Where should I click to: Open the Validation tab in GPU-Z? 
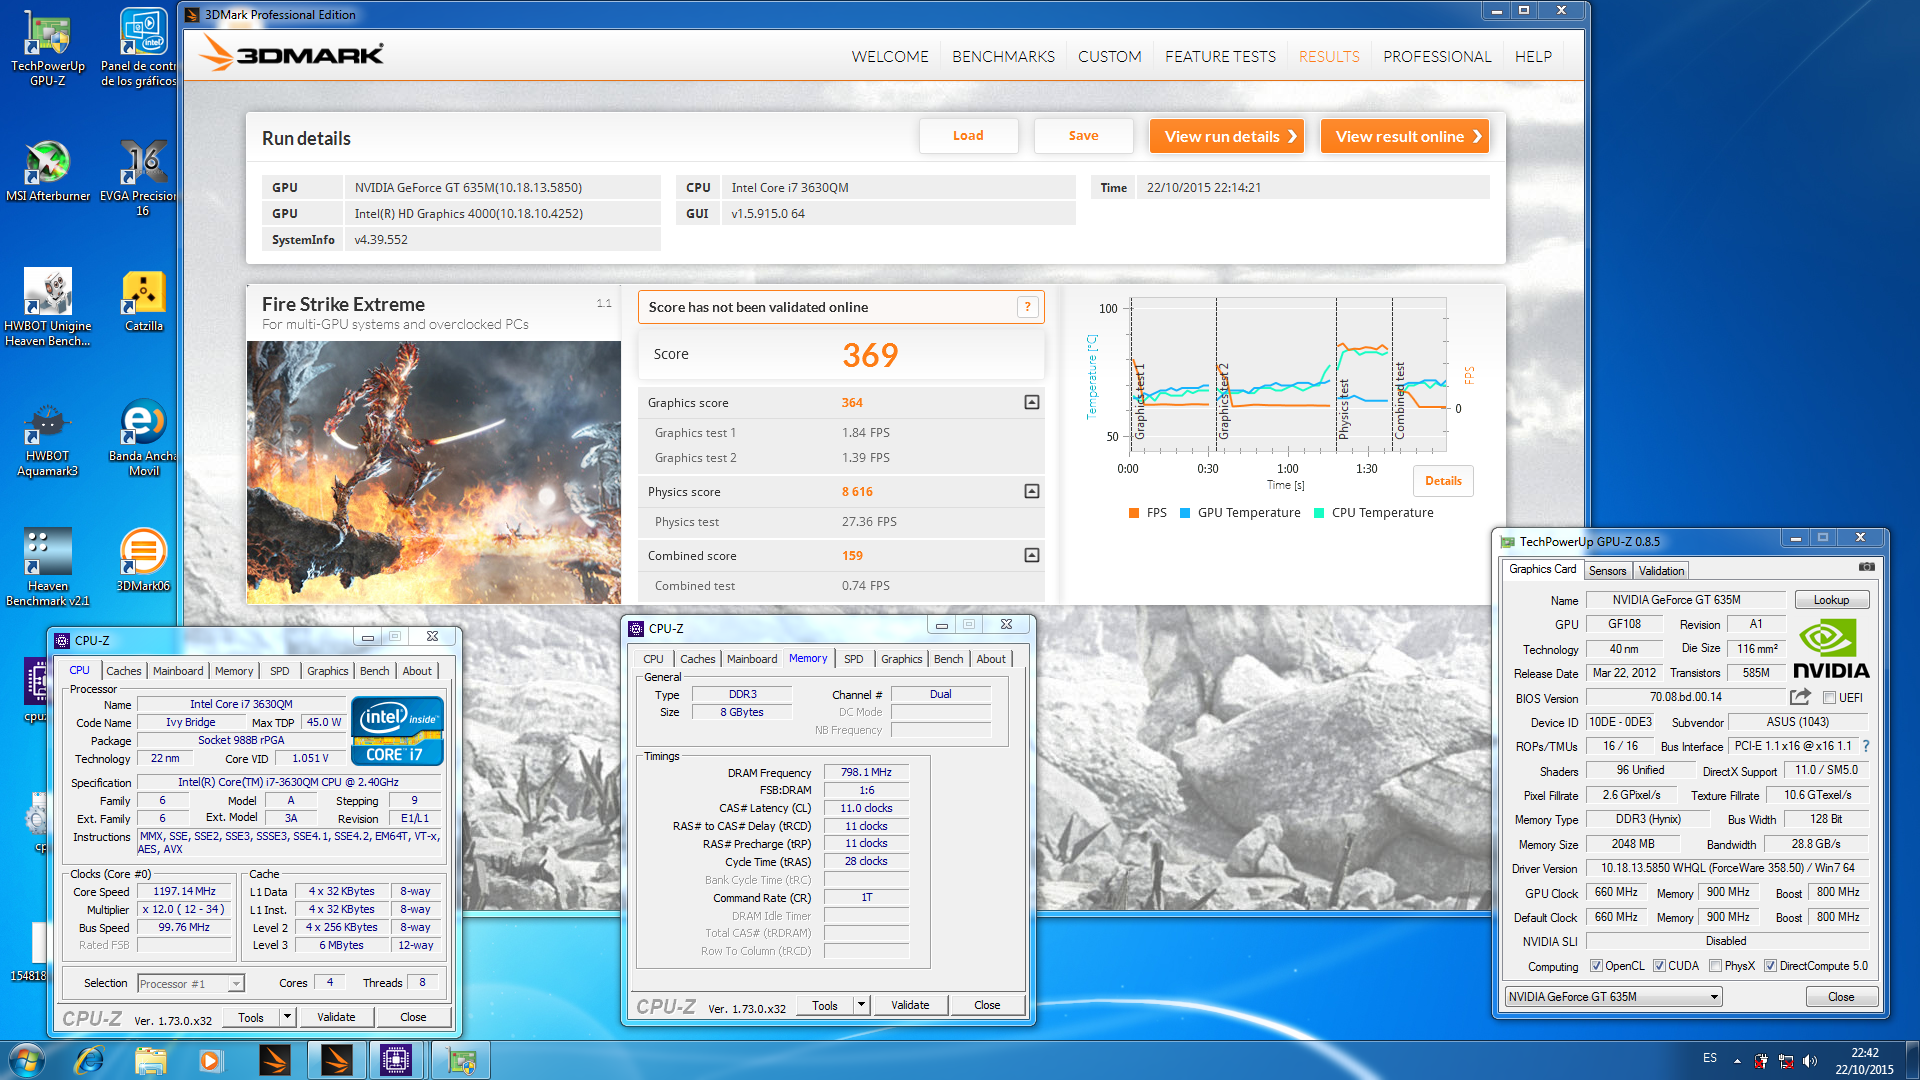tap(1661, 571)
